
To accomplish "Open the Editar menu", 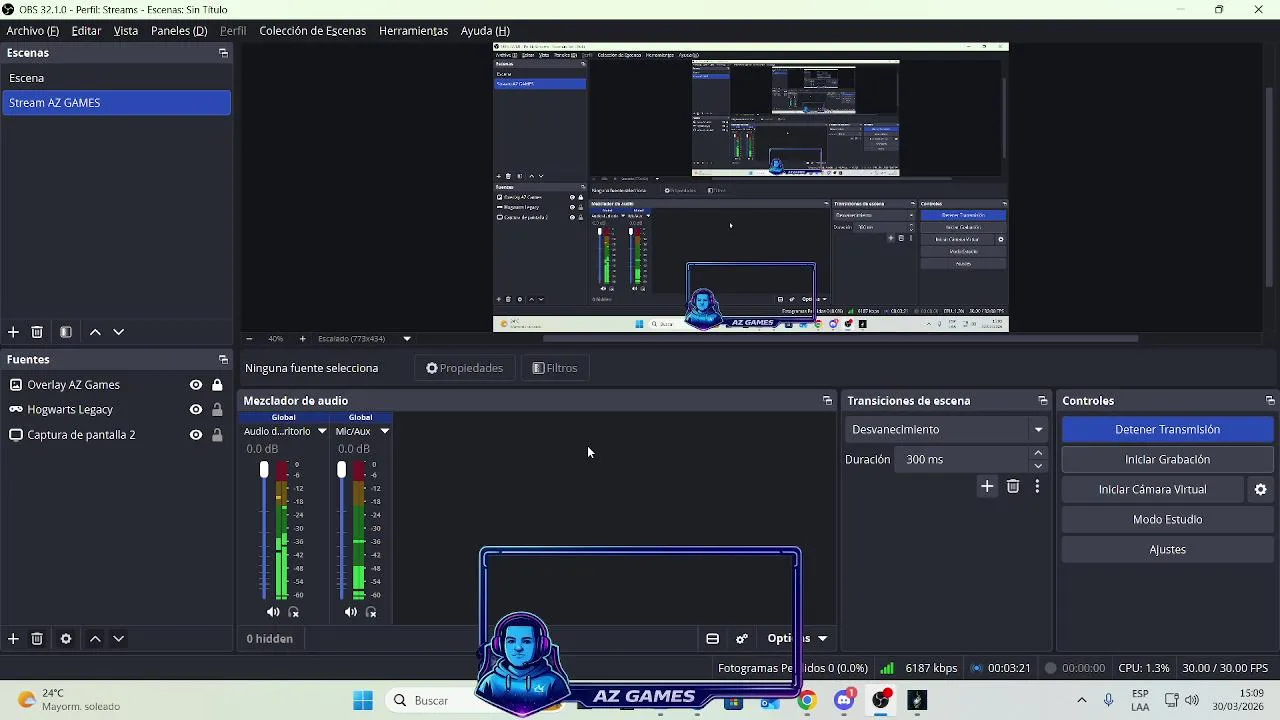I will pos(86,31).
